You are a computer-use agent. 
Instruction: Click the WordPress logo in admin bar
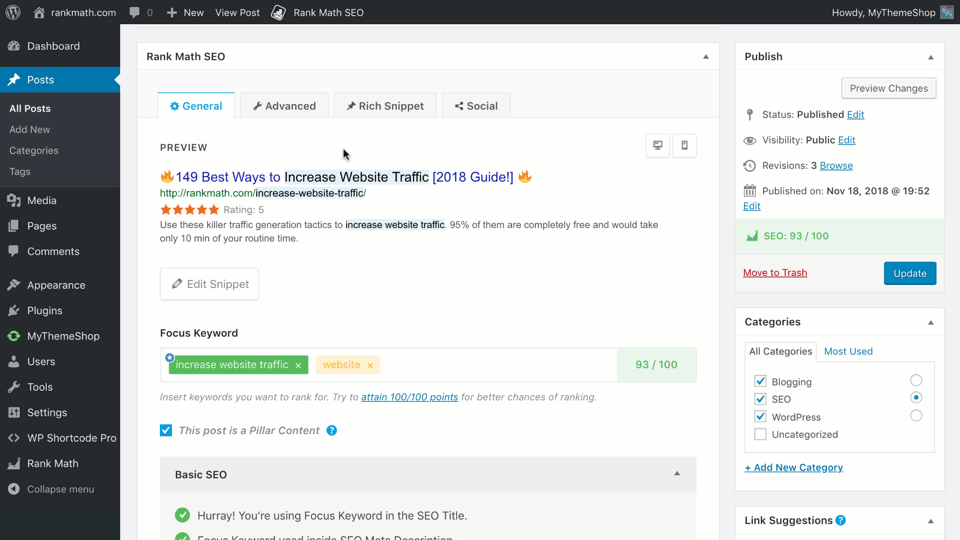[x=13, y=12]
